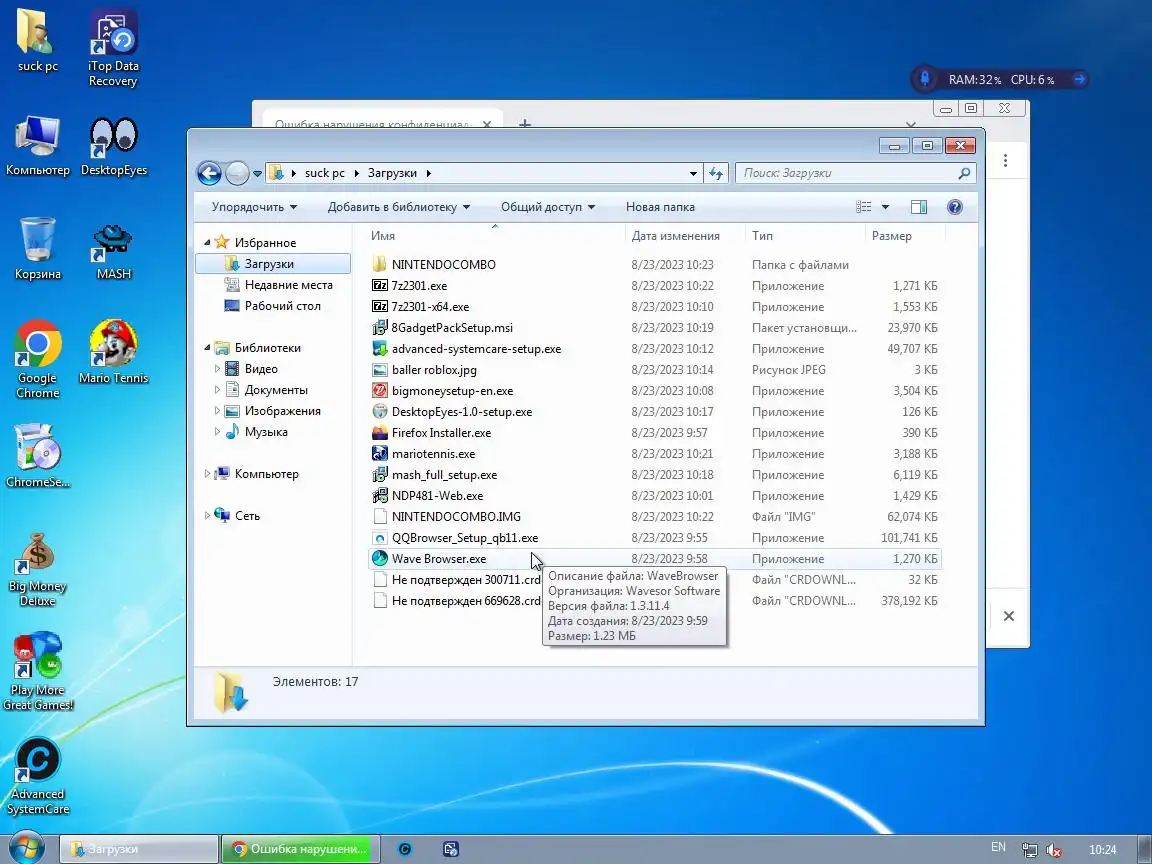
Task: Collapse the Избранное tree section
Action: 207,242
